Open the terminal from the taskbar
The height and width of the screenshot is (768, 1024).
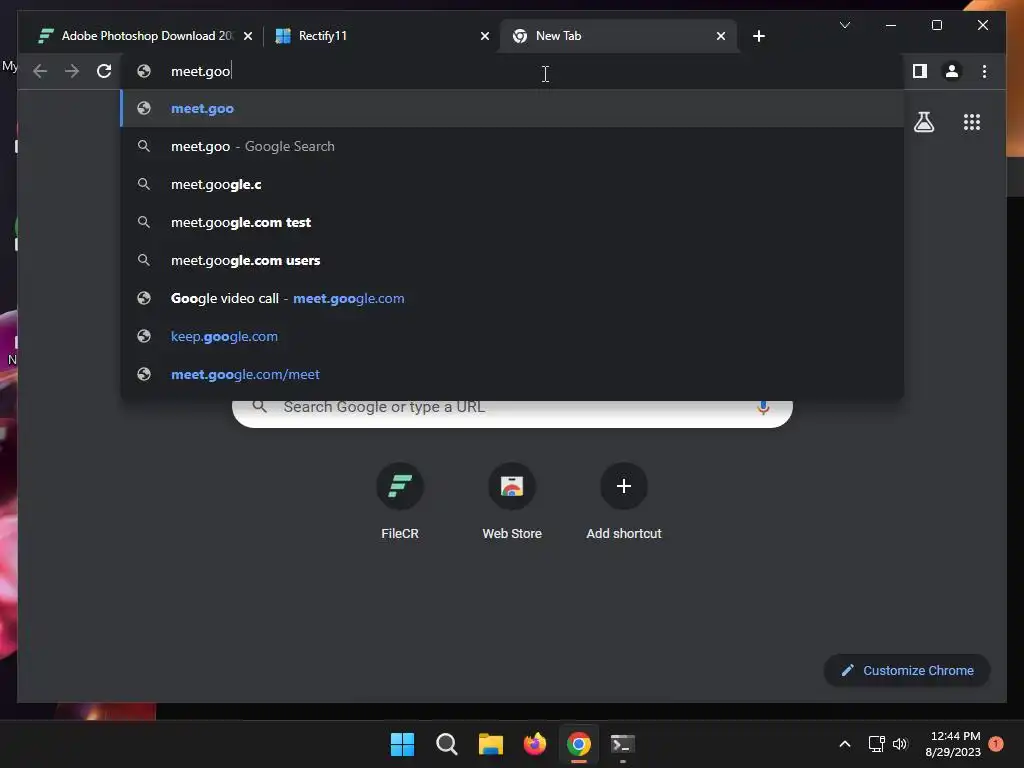click(x=622, y=744)
